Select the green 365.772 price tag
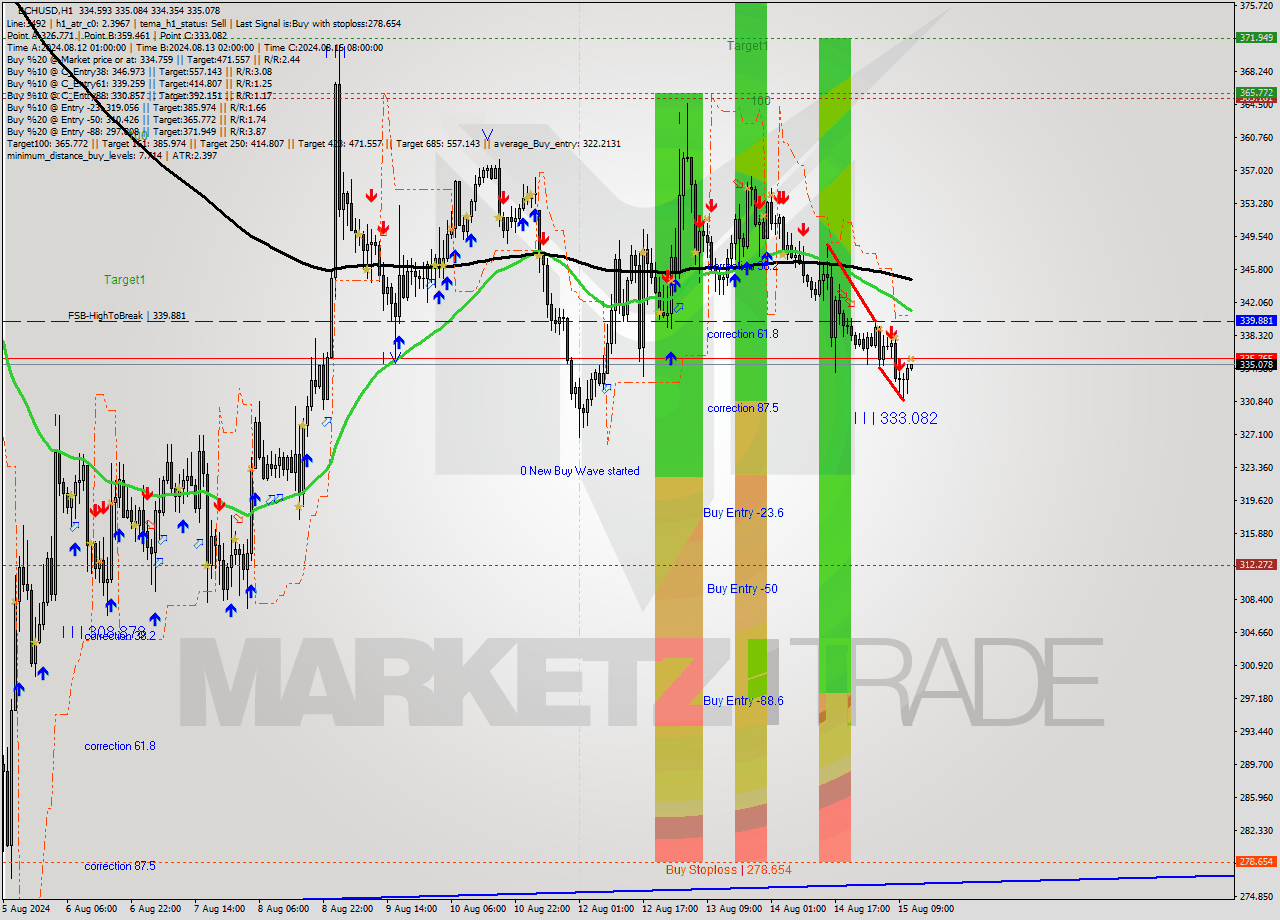Viewport: 1280px width, 920px height. pos(1256,92)
